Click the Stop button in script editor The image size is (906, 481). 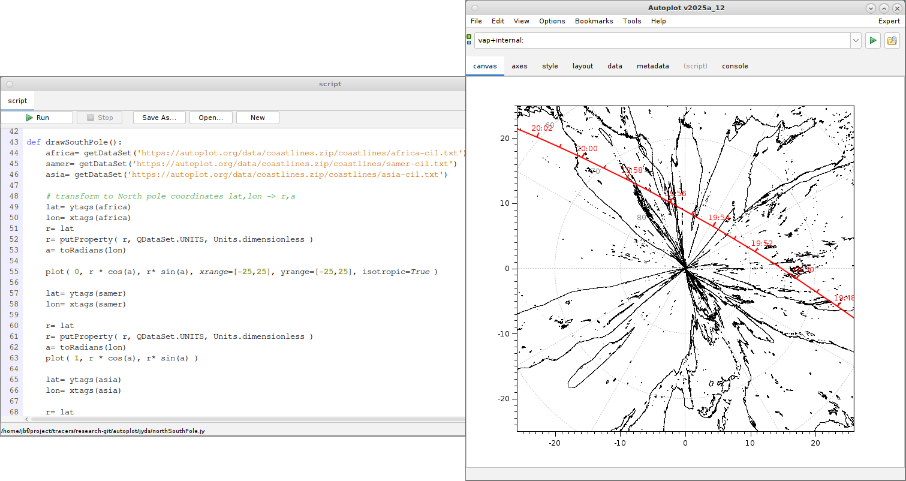pos(101,117)
